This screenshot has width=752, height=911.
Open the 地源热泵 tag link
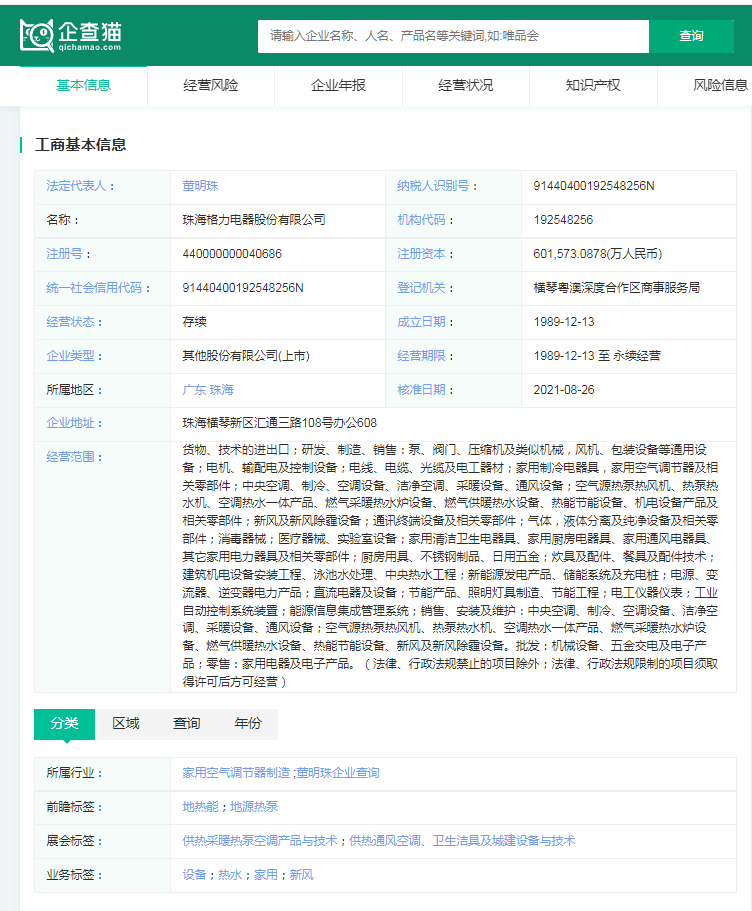[x=254, y=806]
